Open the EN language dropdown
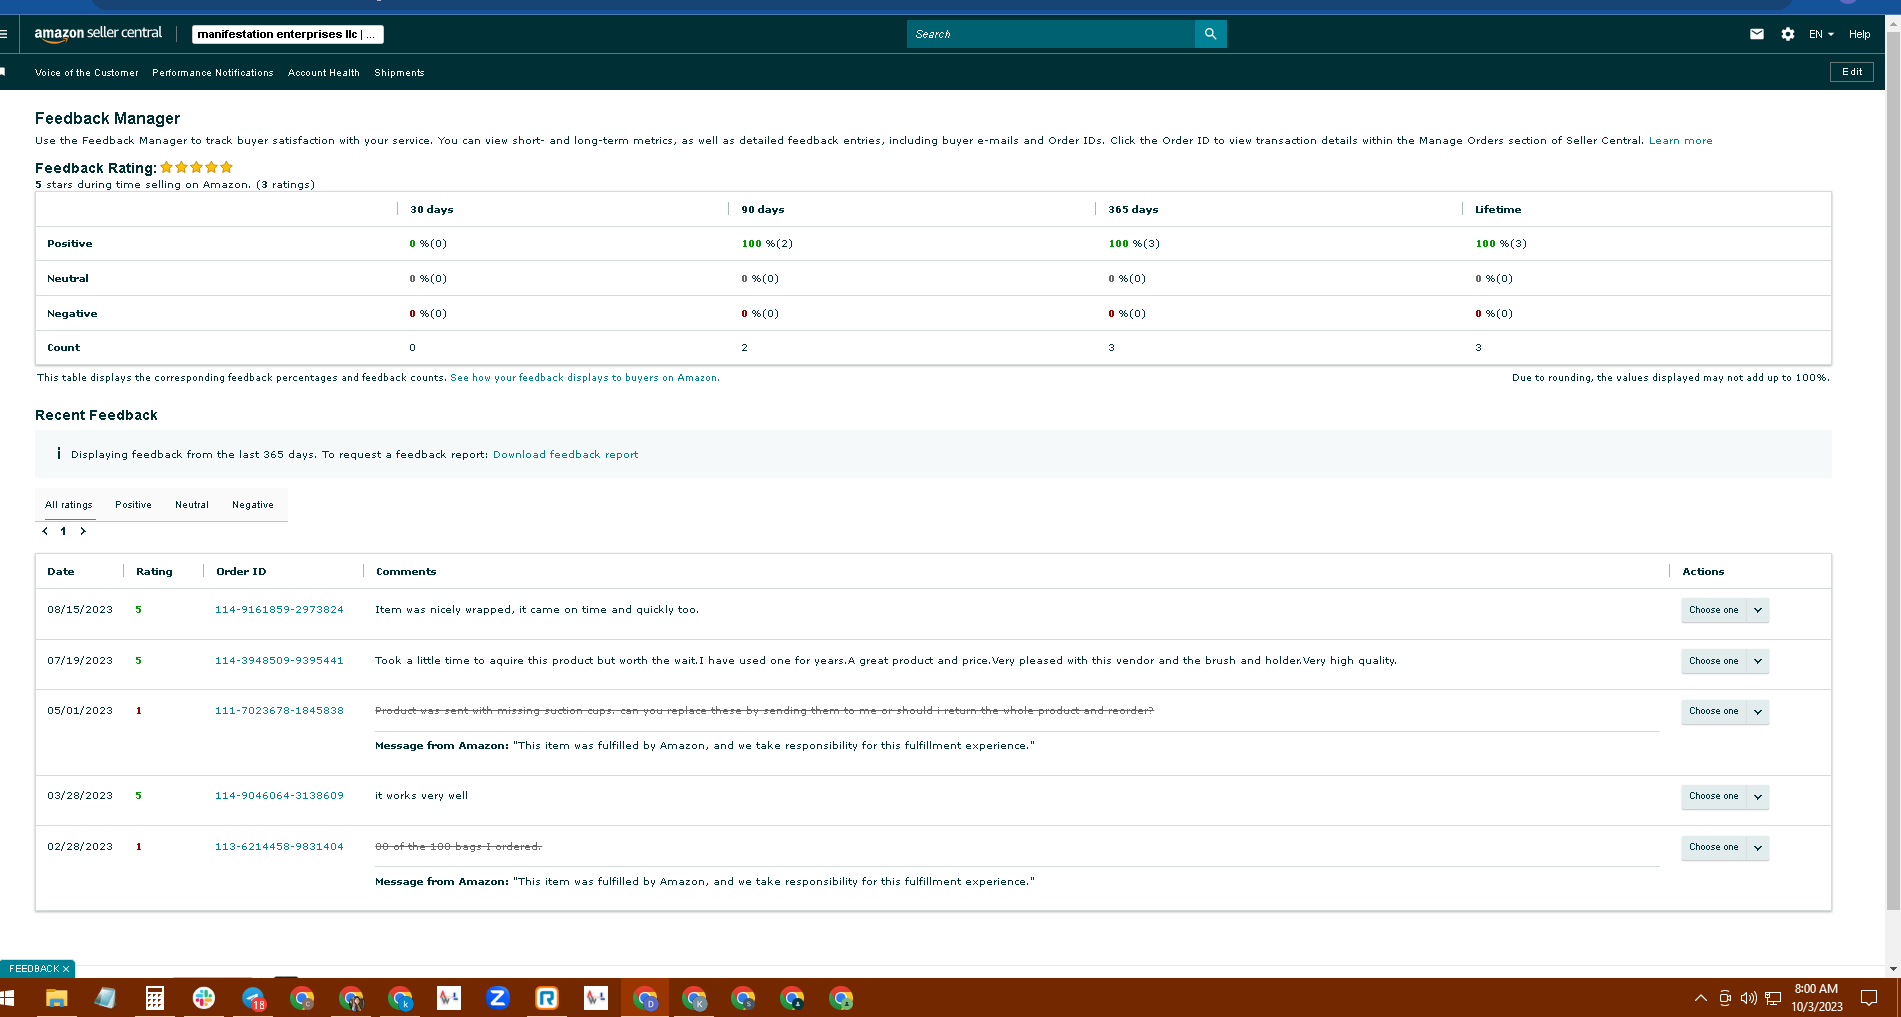1901x1017 pixels. point(1821,34)
